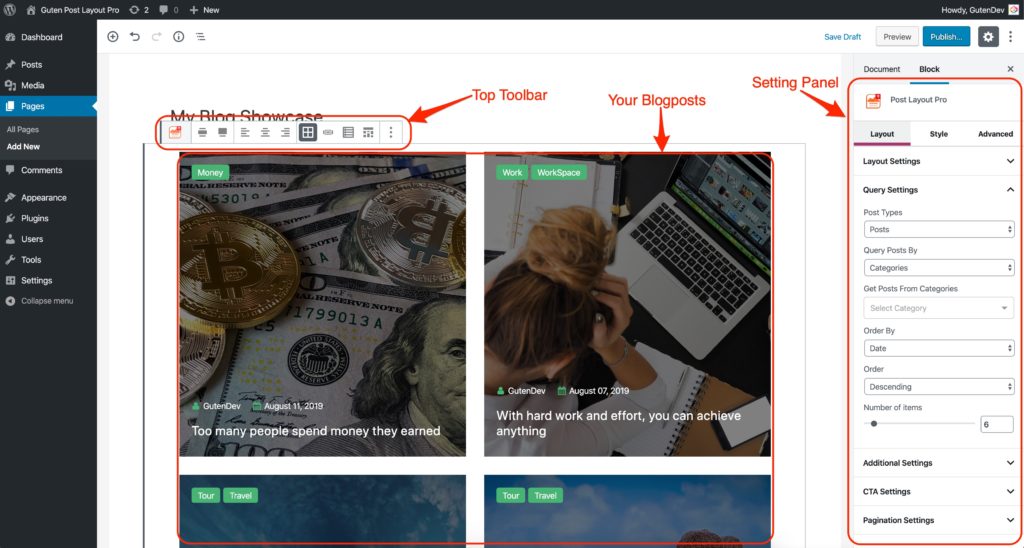Expand the Layout Settings section

coord(938,161)
